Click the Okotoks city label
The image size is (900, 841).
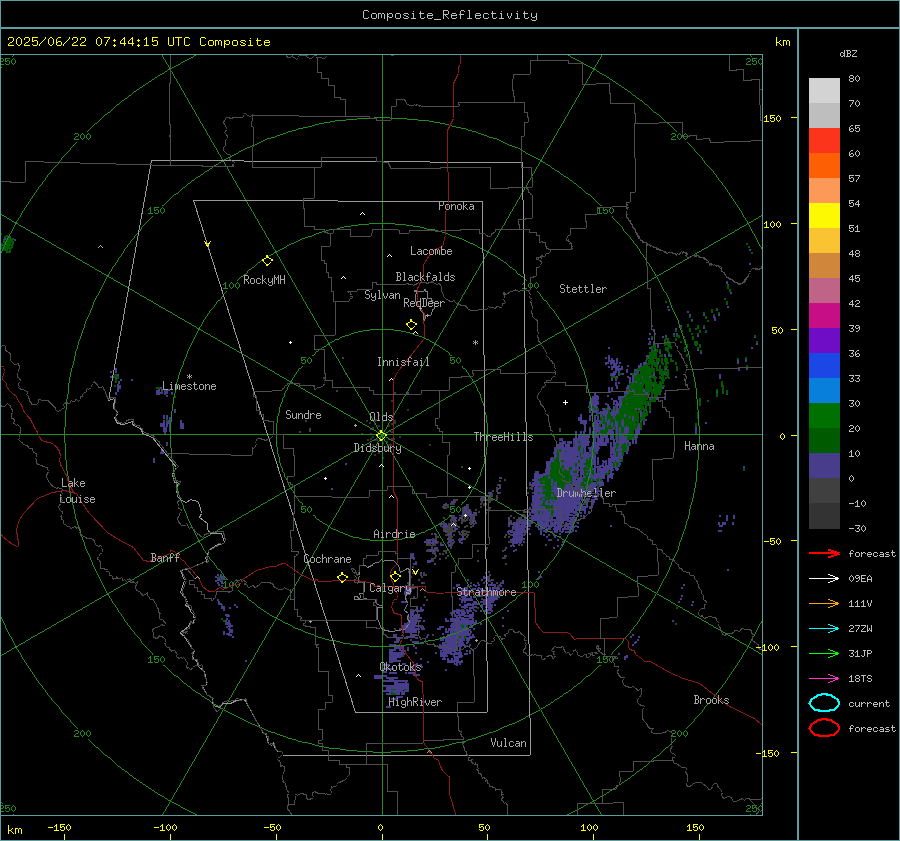click(400, 667)
